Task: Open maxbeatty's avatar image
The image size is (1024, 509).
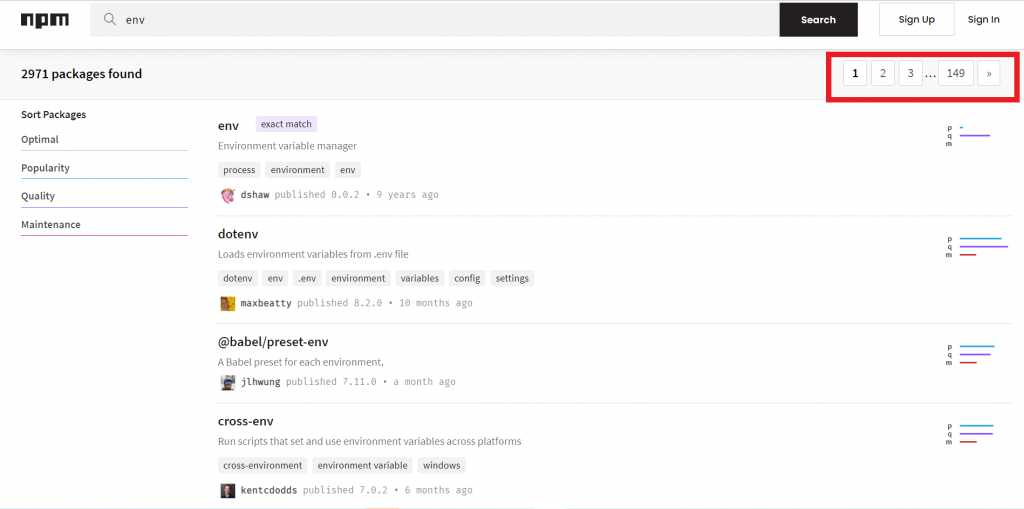Action: [x=228, y=303]
